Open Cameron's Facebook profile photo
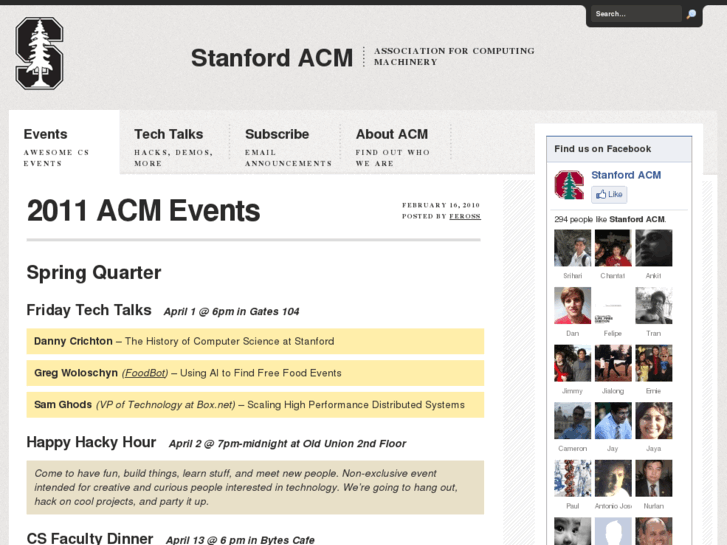 tap(572, 421)
